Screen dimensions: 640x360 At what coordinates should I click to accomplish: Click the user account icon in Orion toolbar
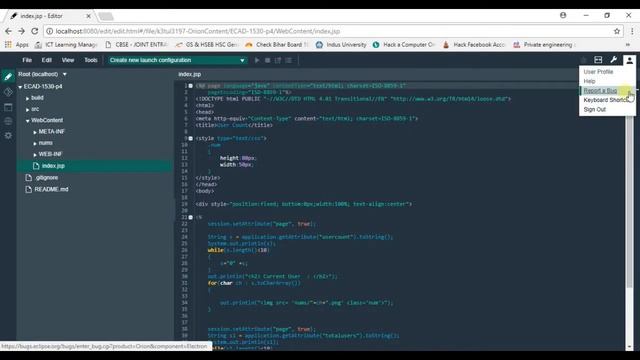[629, 60]
